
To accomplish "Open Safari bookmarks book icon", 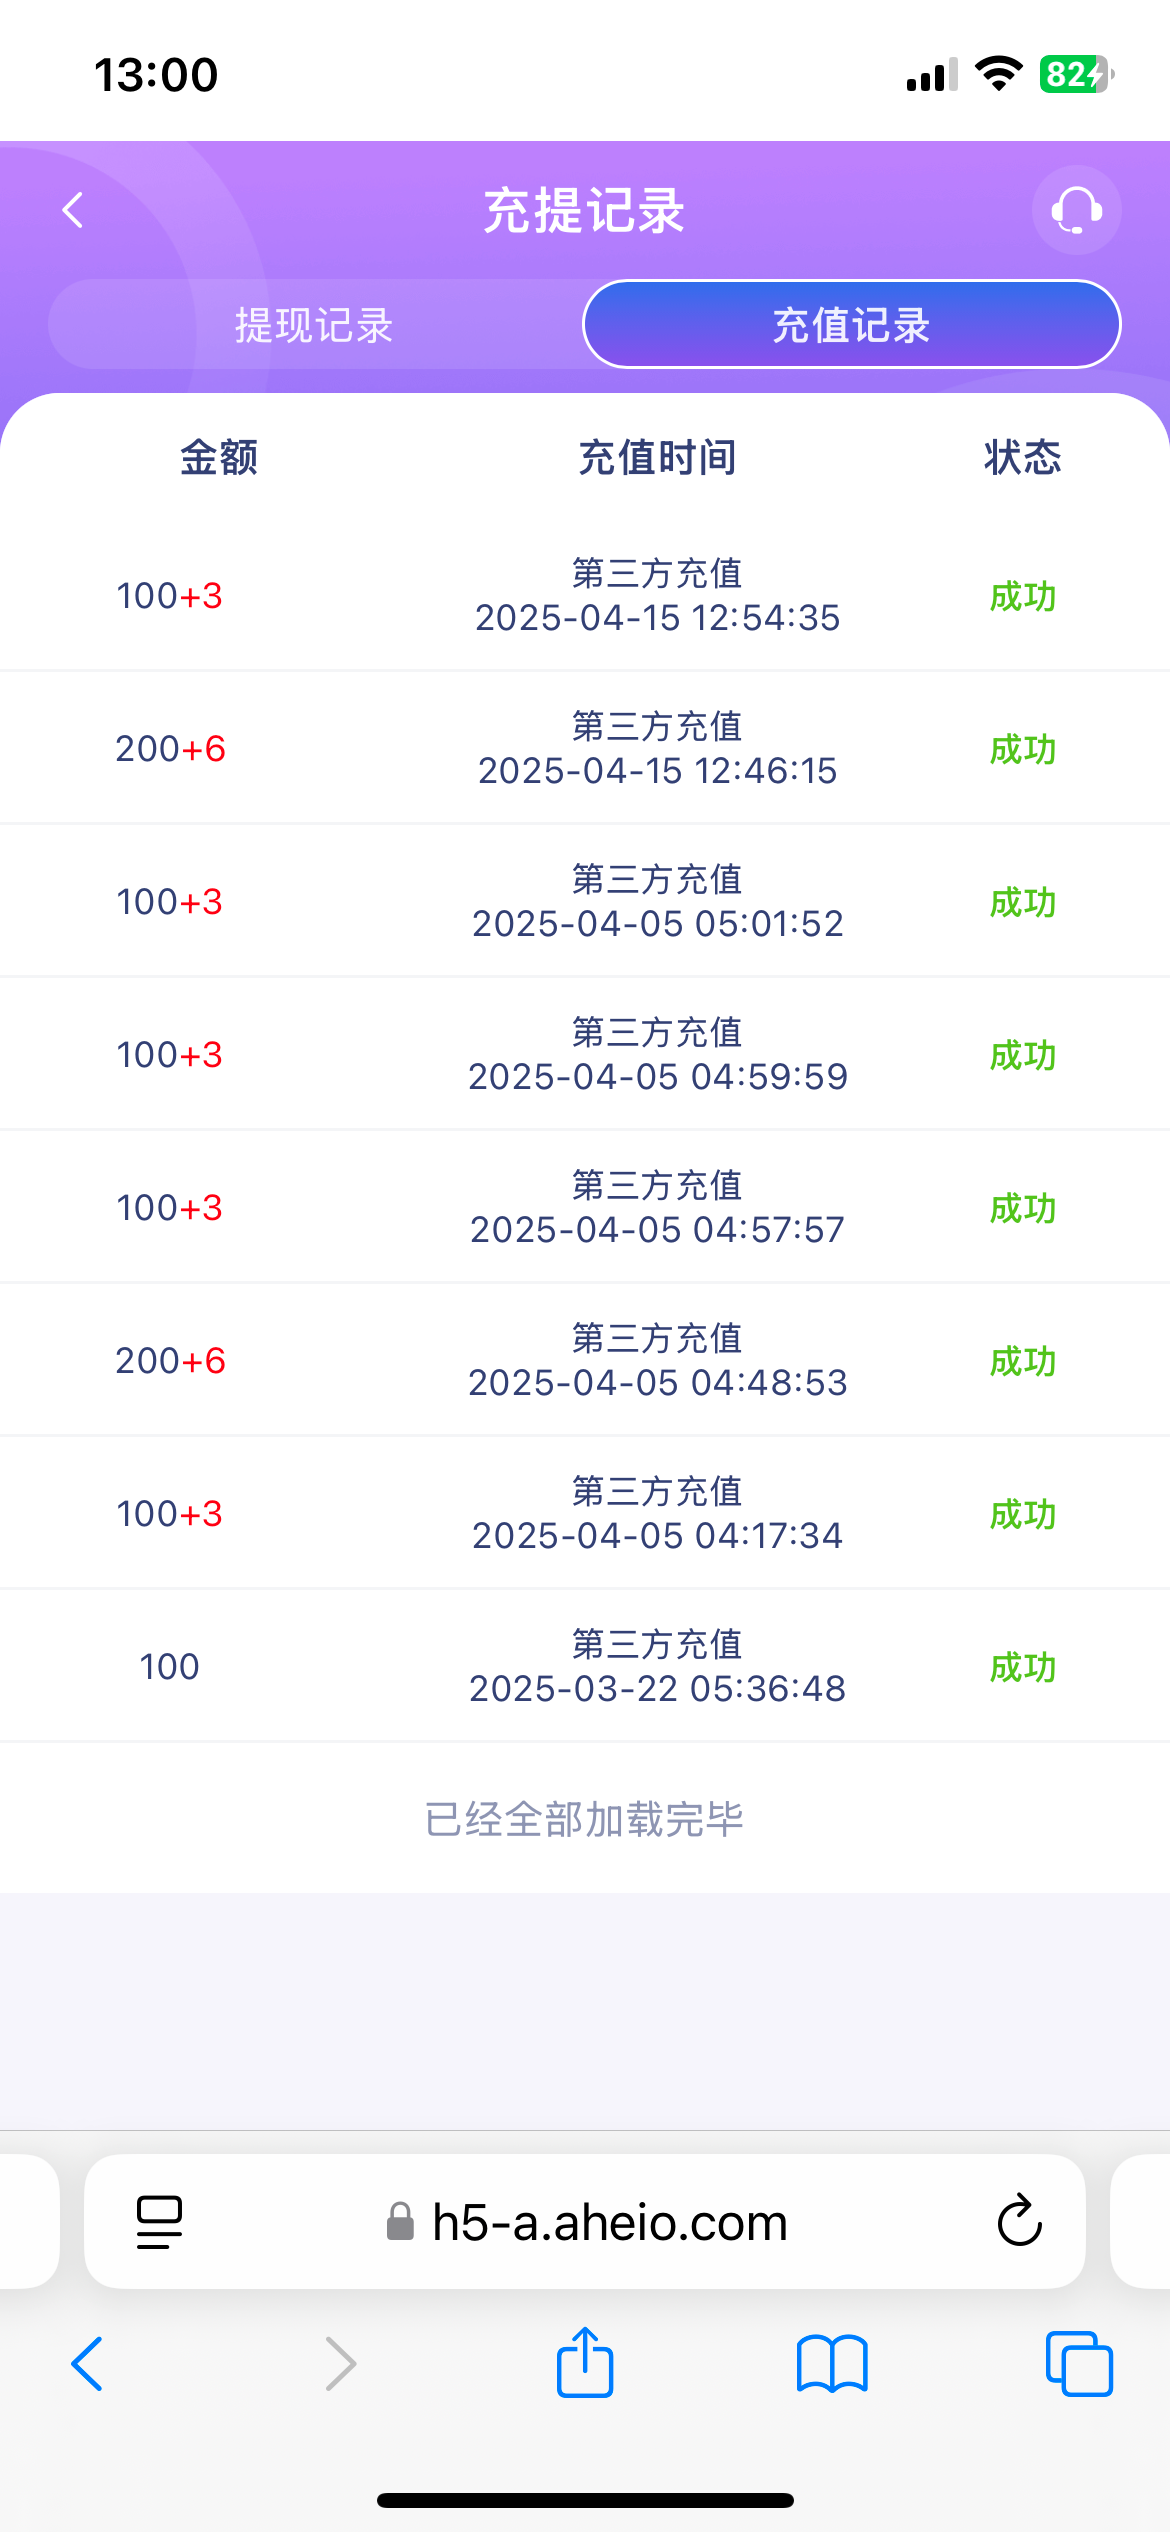I will click(x=832, y=2364).
